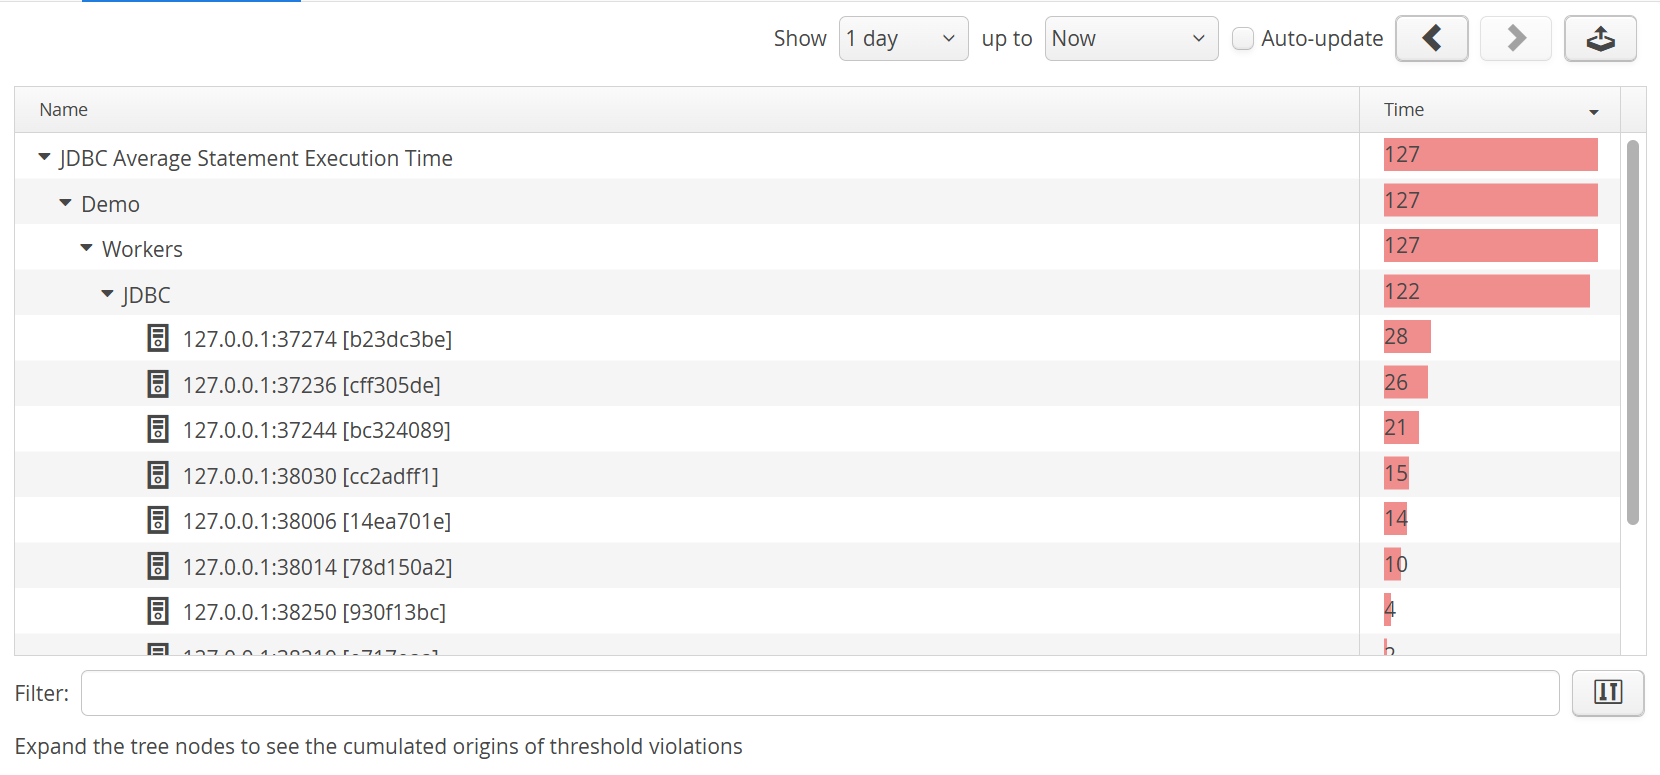Click the red 127 bar for Demo
This screenshot has height=775, width=1660.
coord(1490,201)
